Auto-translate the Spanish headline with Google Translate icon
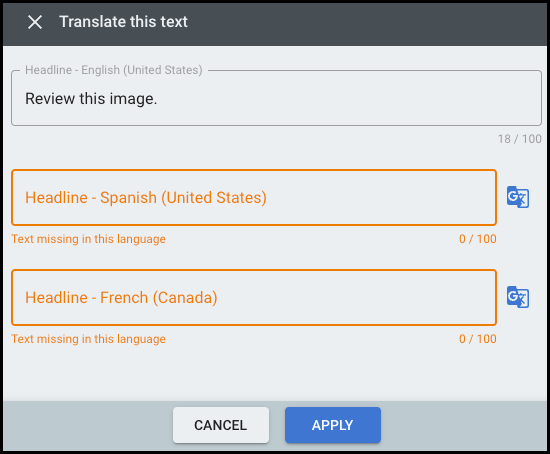 518,197
